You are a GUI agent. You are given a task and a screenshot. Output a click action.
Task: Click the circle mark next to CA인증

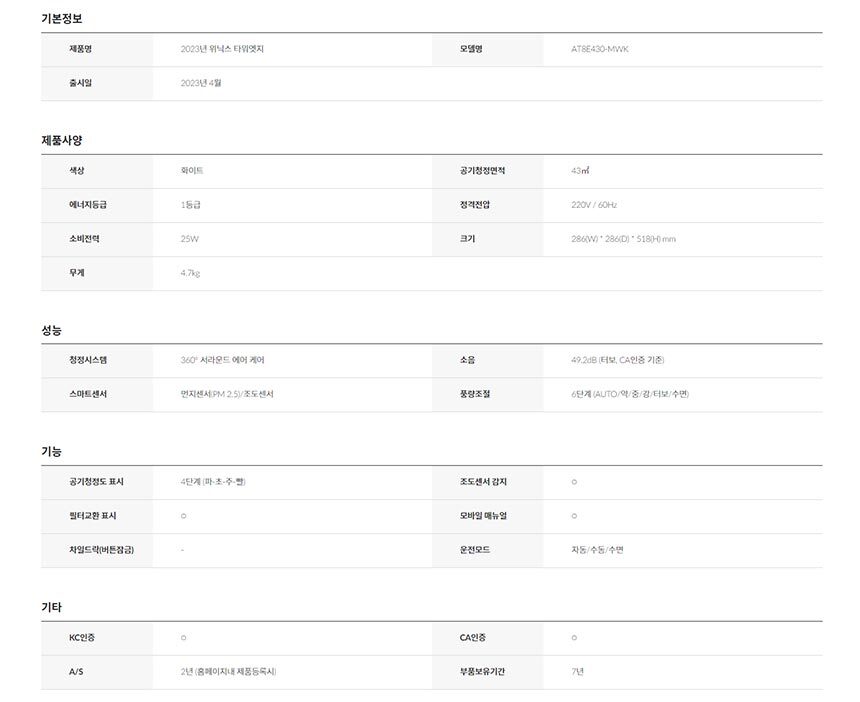pos(574,637)
